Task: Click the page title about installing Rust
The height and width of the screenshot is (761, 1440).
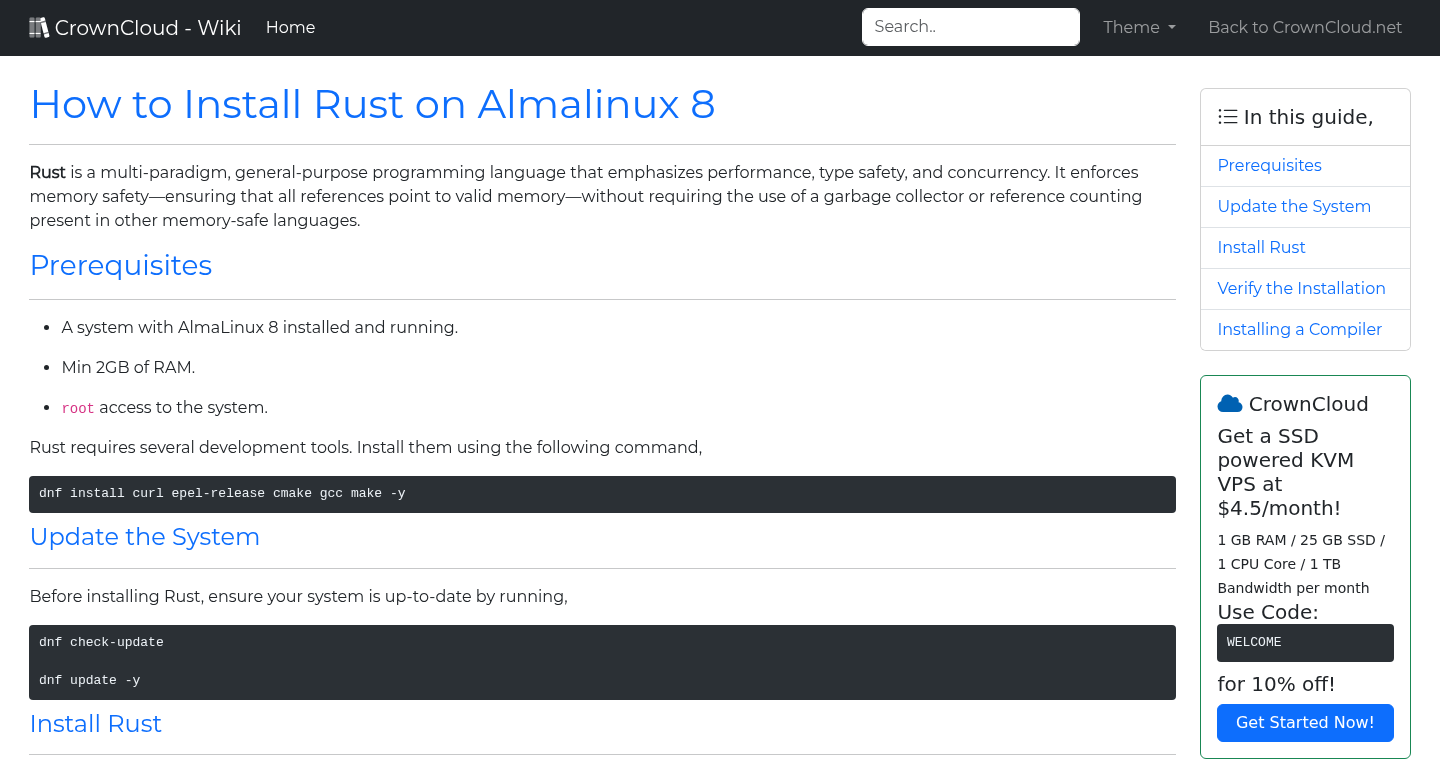Action: click(x=372, y=104)
